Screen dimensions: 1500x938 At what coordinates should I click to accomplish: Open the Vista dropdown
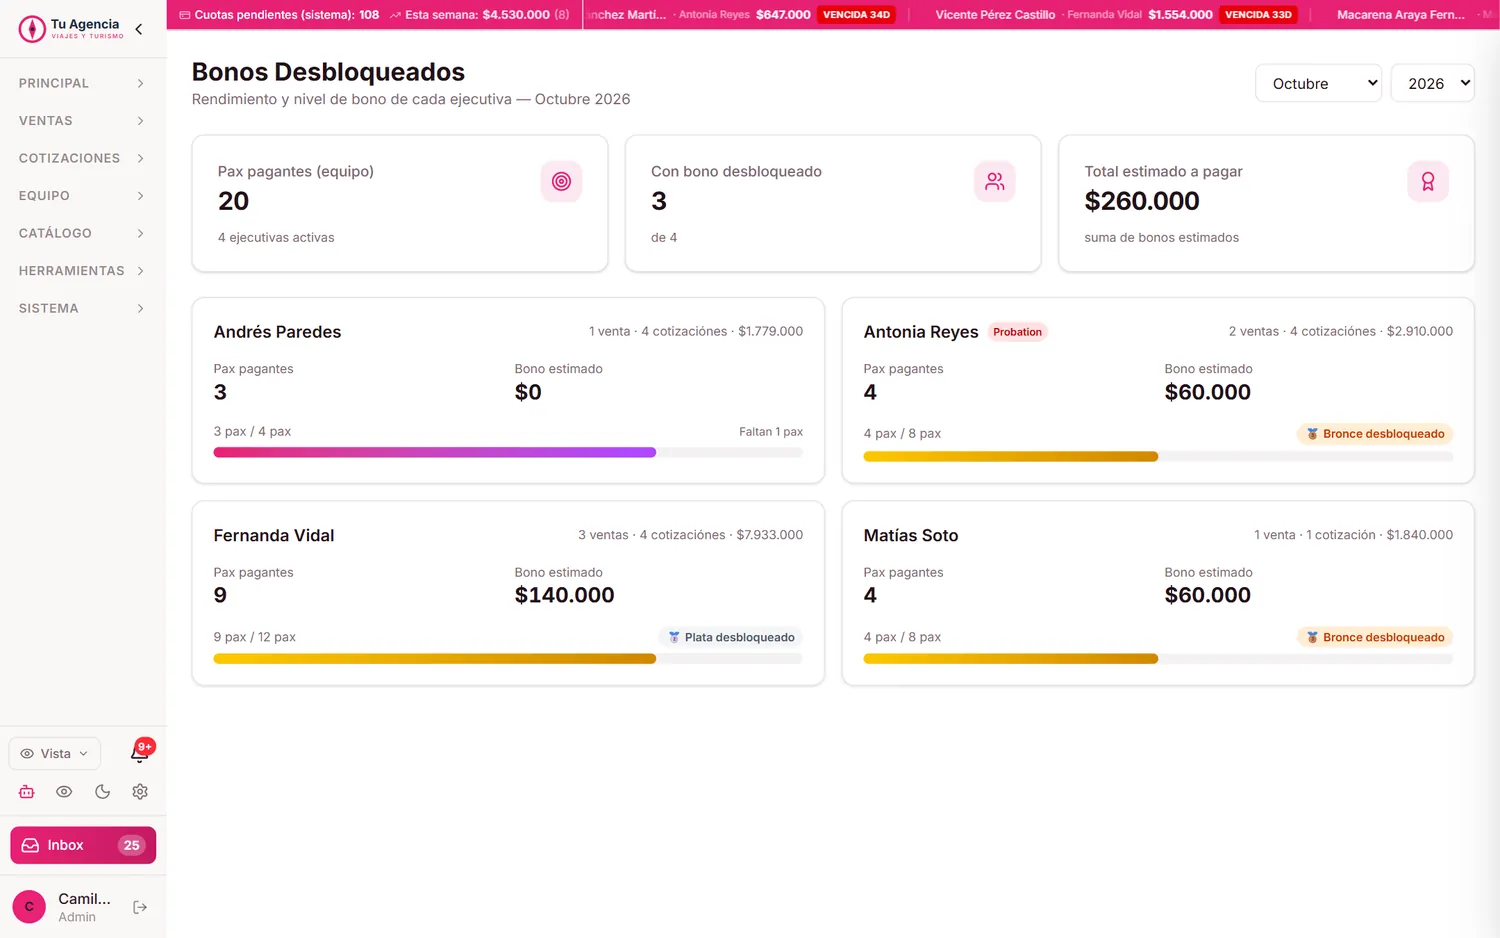click(55, 753)
